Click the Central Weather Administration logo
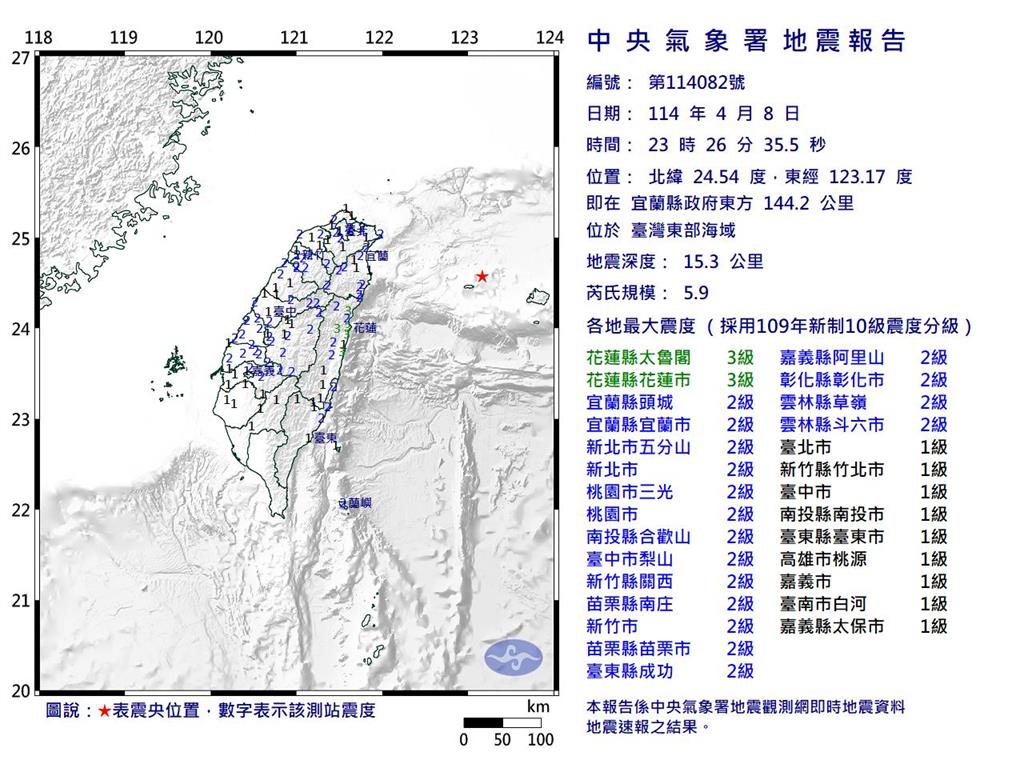The image size is (1024, 768). pyautogui.click(x=513, y=657)
